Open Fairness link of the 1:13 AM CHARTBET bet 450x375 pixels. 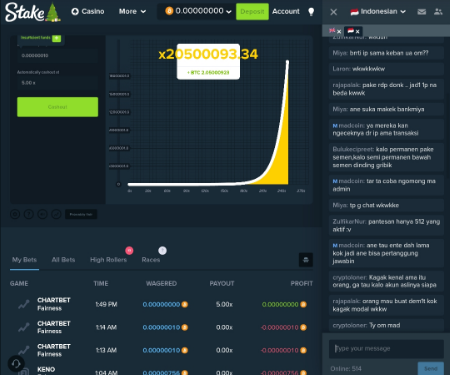point(49,354)
